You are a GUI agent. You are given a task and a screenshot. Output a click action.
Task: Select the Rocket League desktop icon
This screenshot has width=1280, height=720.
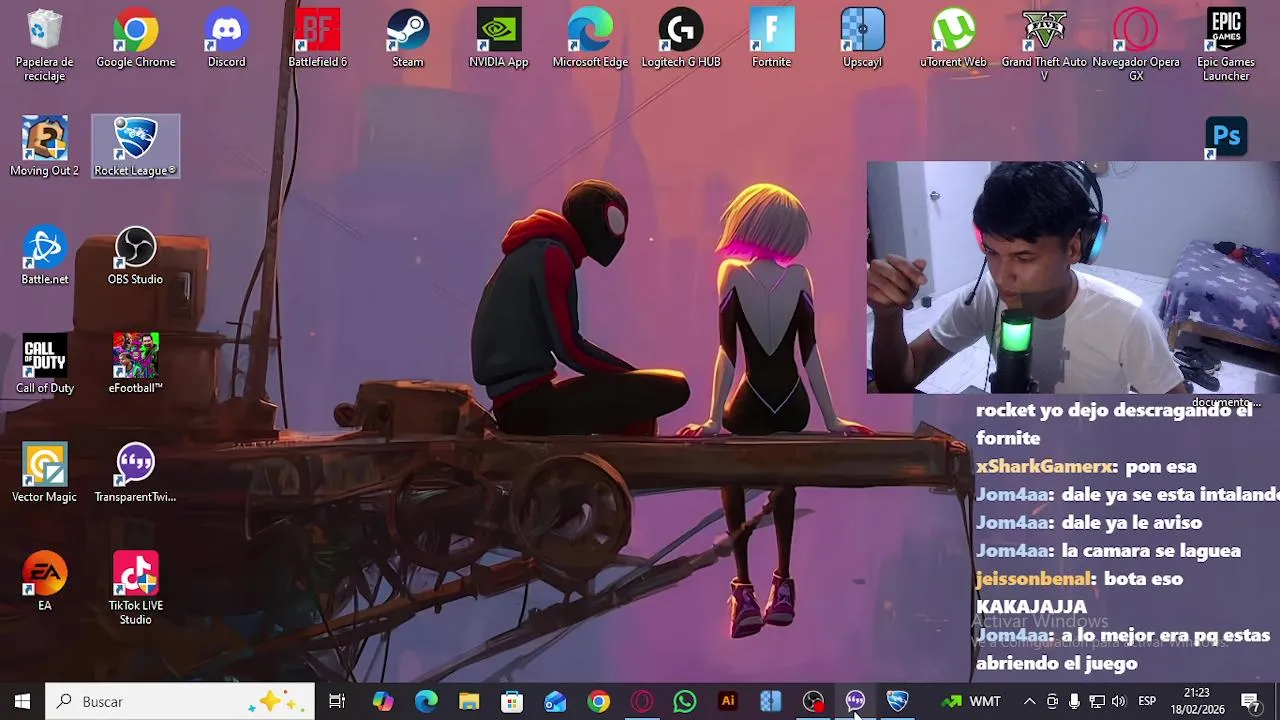[135, 147]
